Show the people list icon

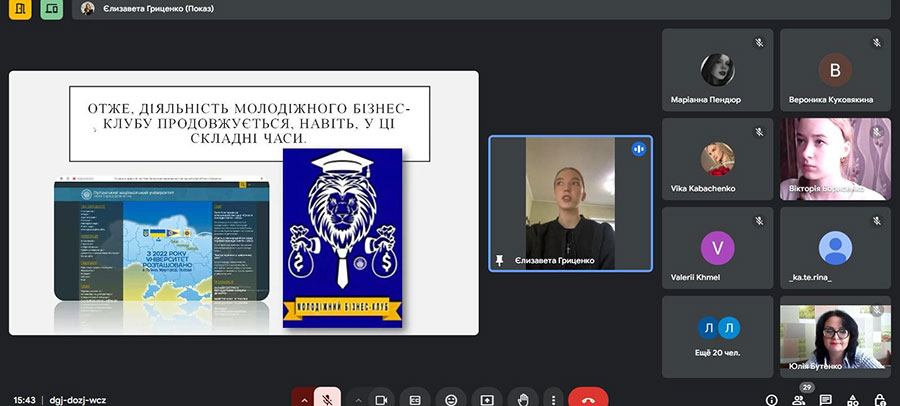[798, 400]
